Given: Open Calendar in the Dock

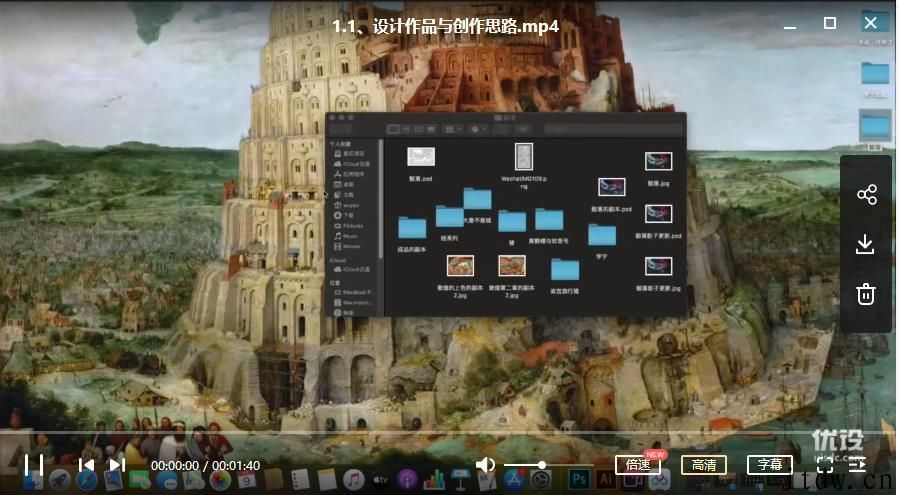Looking at the screenshot, I should coord(247,480).
